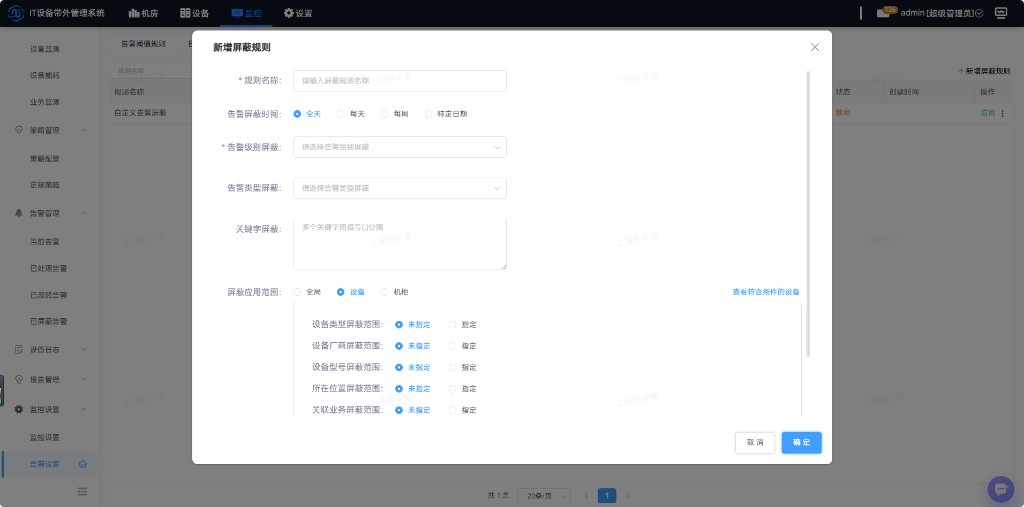Open 业务监测 in the sidebar

(x=44, y=103)
